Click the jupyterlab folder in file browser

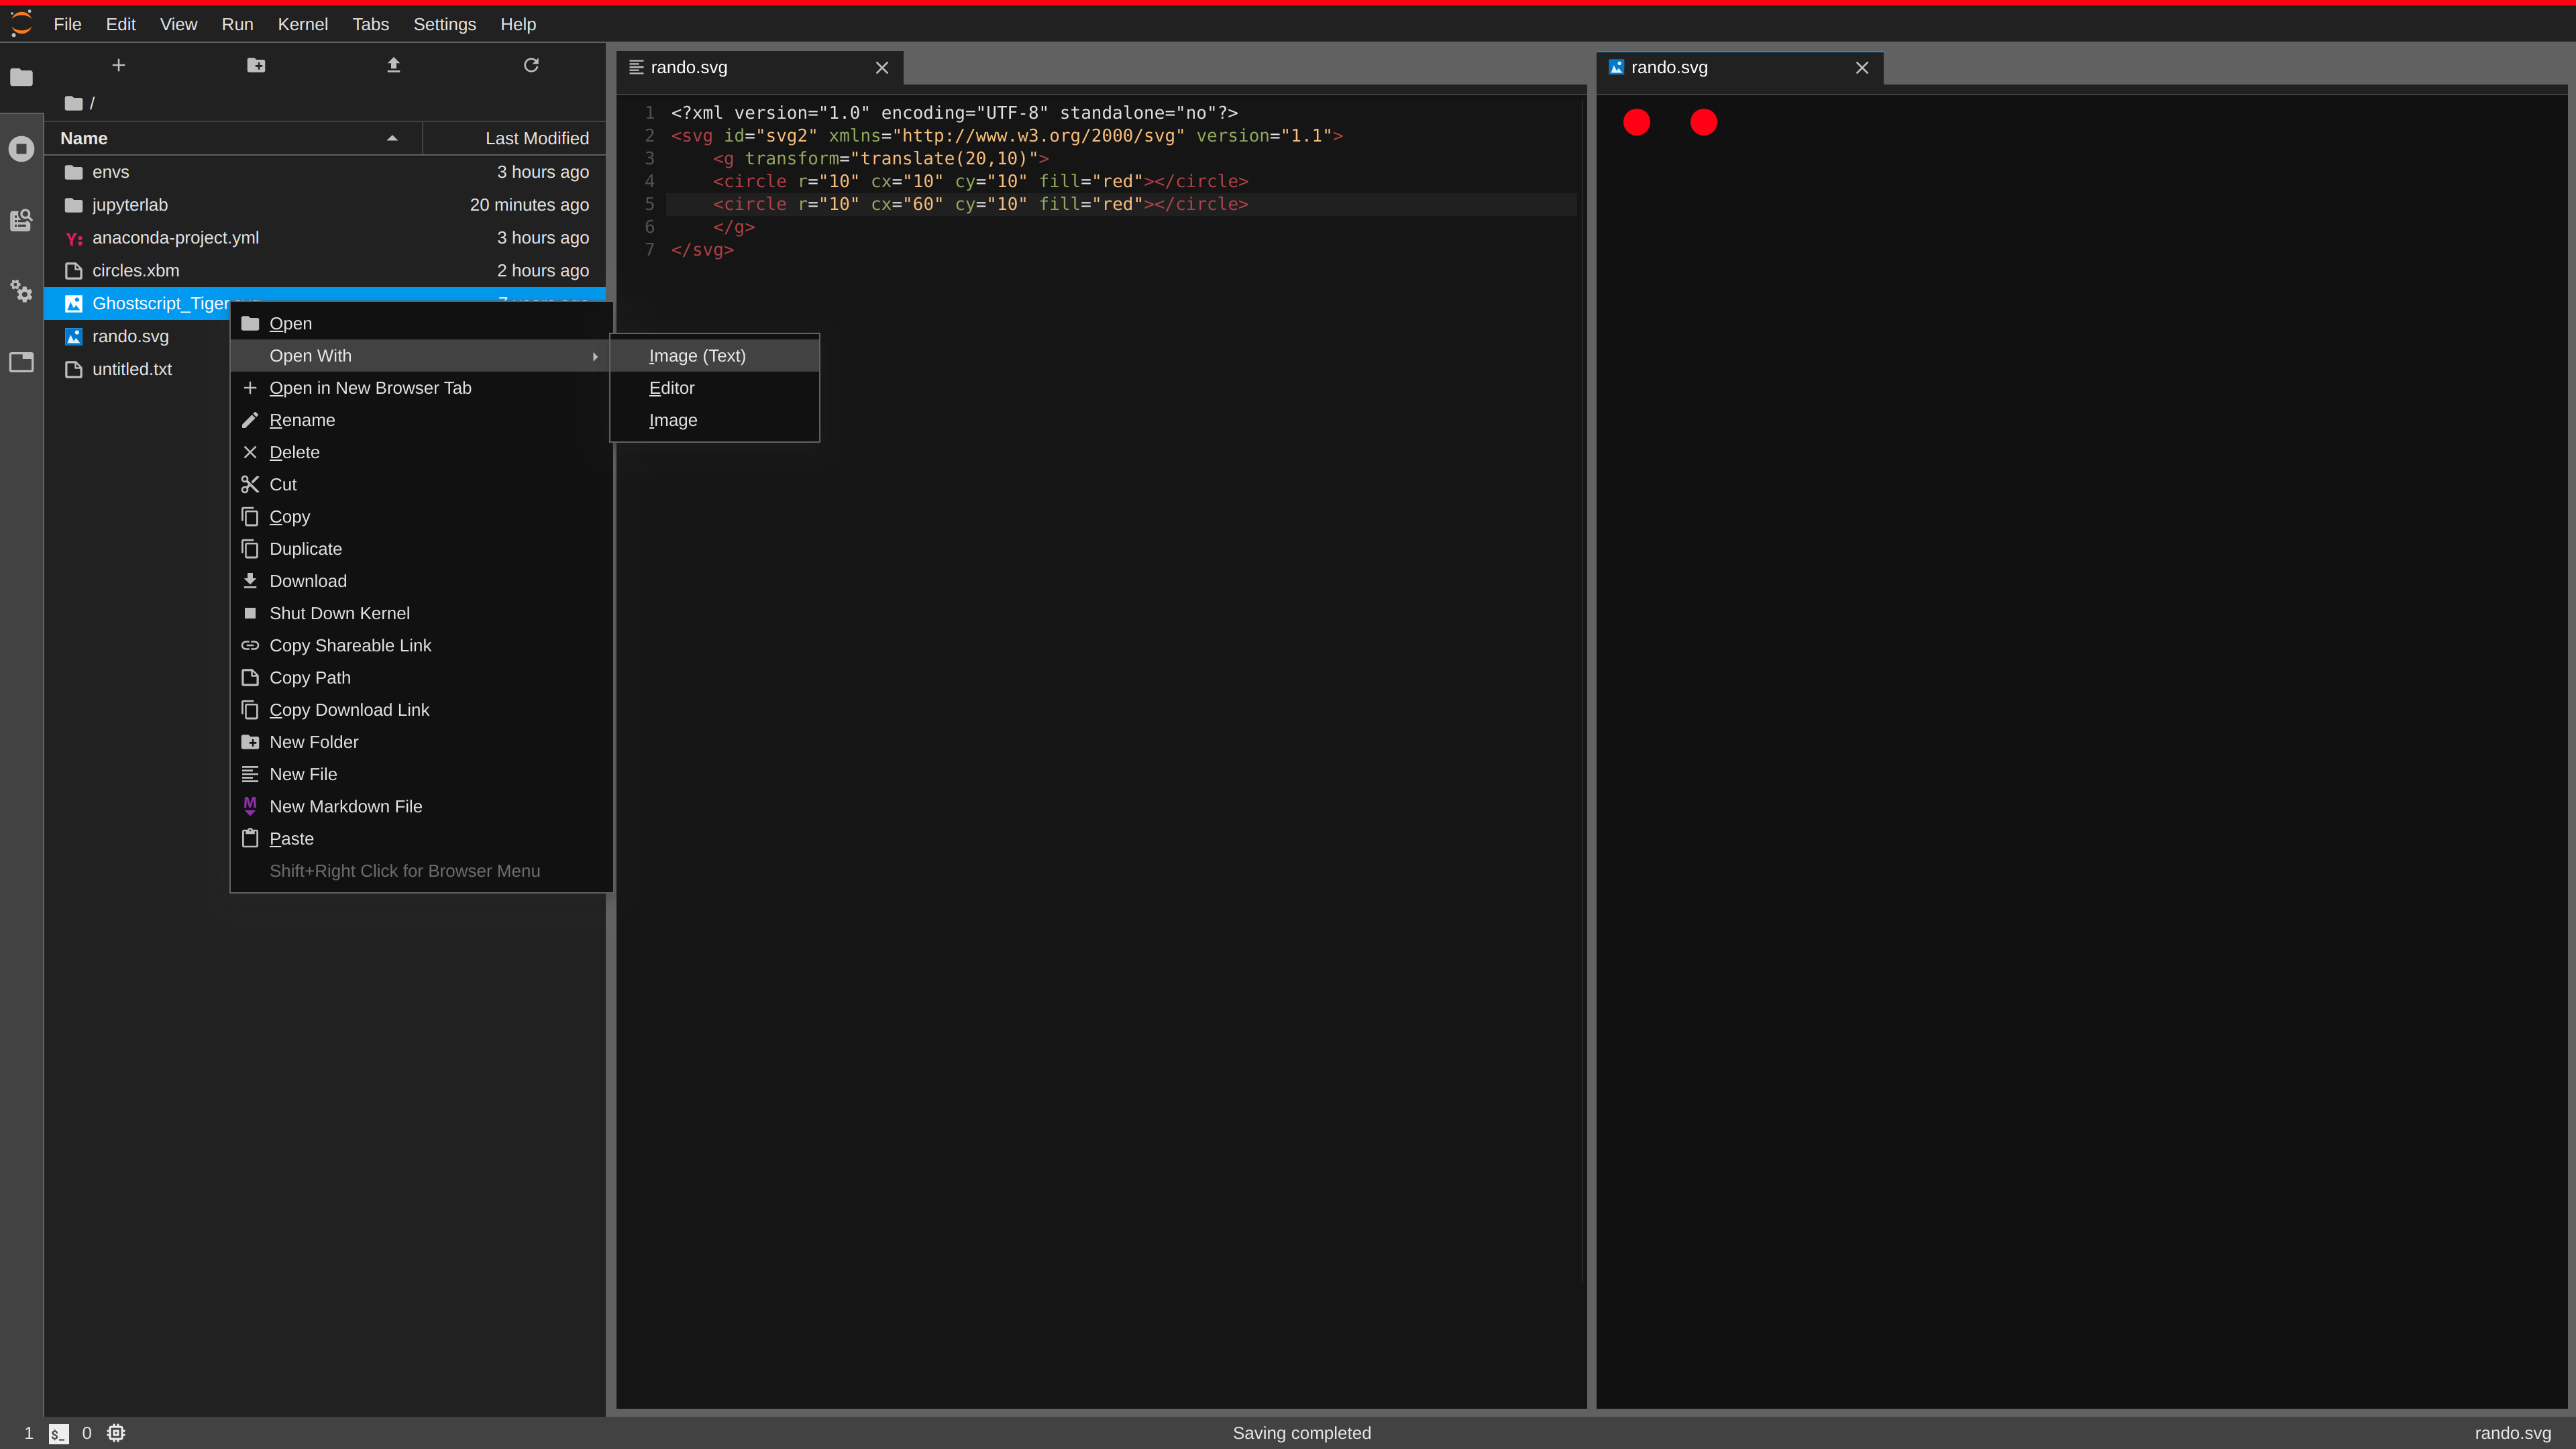[x=129, y=203]
